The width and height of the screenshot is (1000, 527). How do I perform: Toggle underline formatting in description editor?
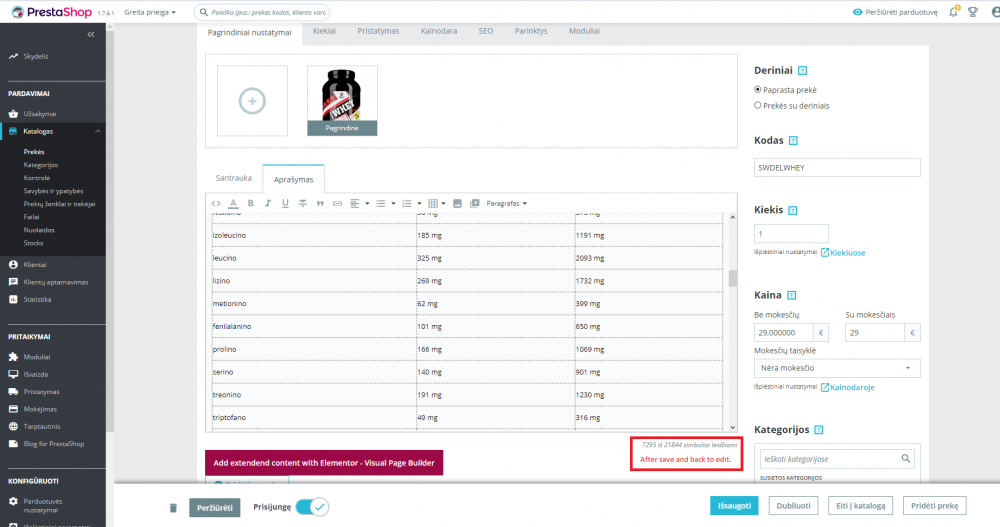point(285,204)
